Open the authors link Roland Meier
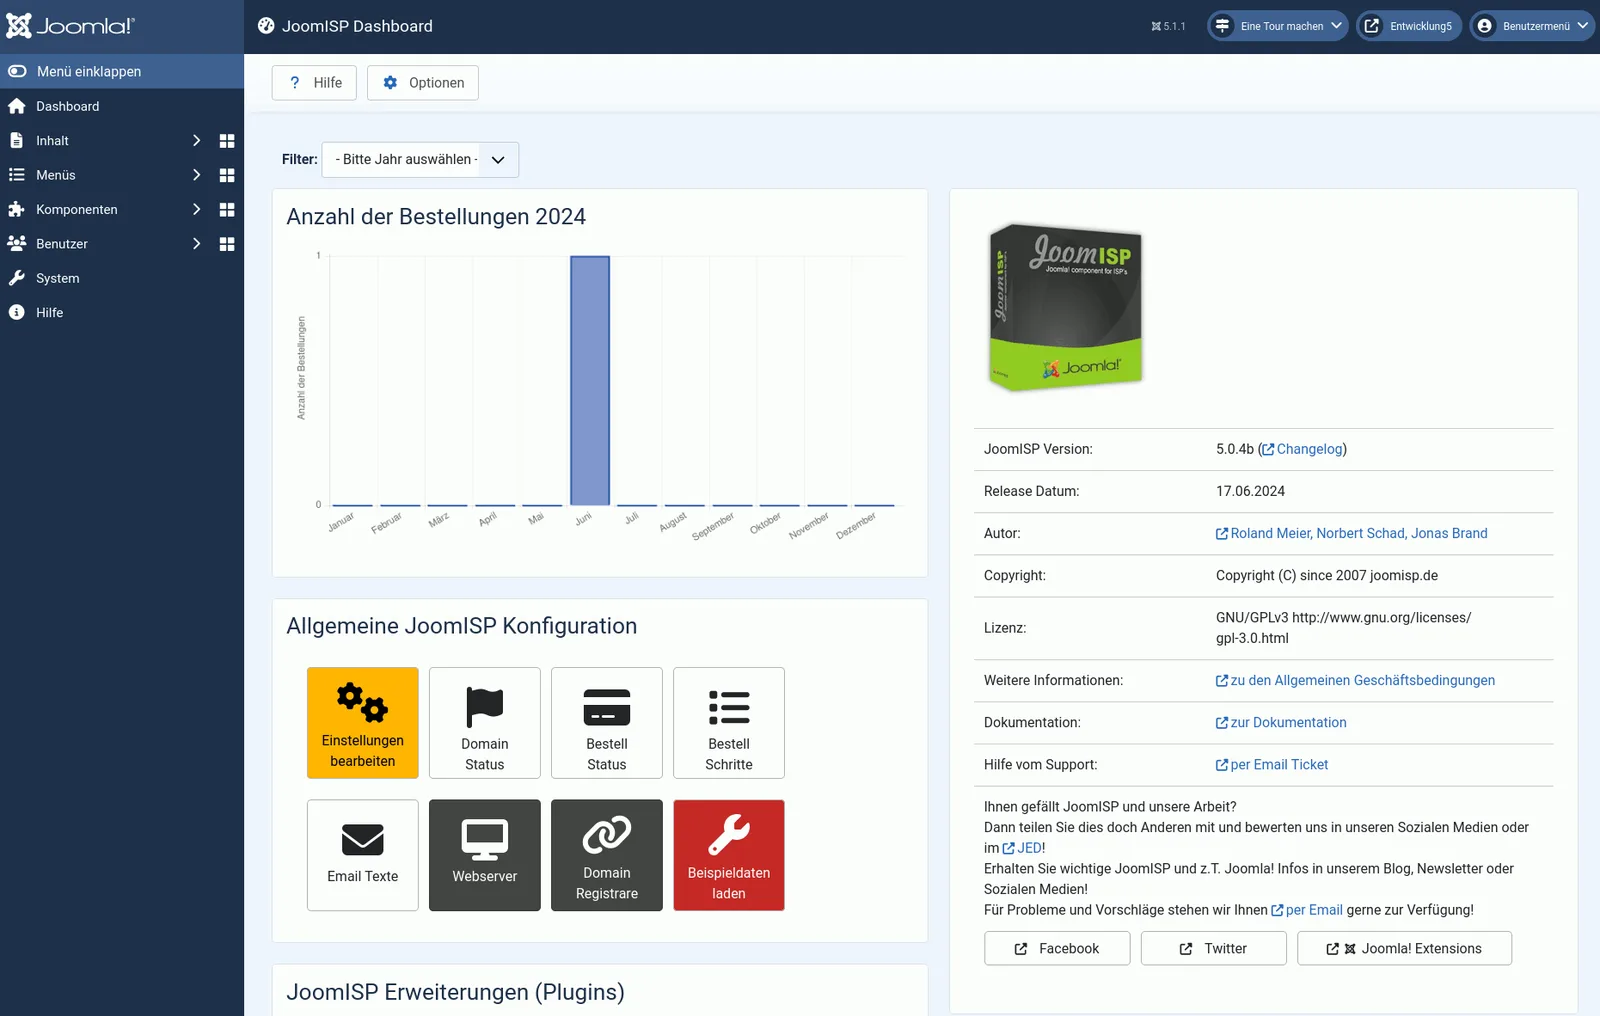The width and height of the screenshot is (1600, 1016). (1352, 533)
